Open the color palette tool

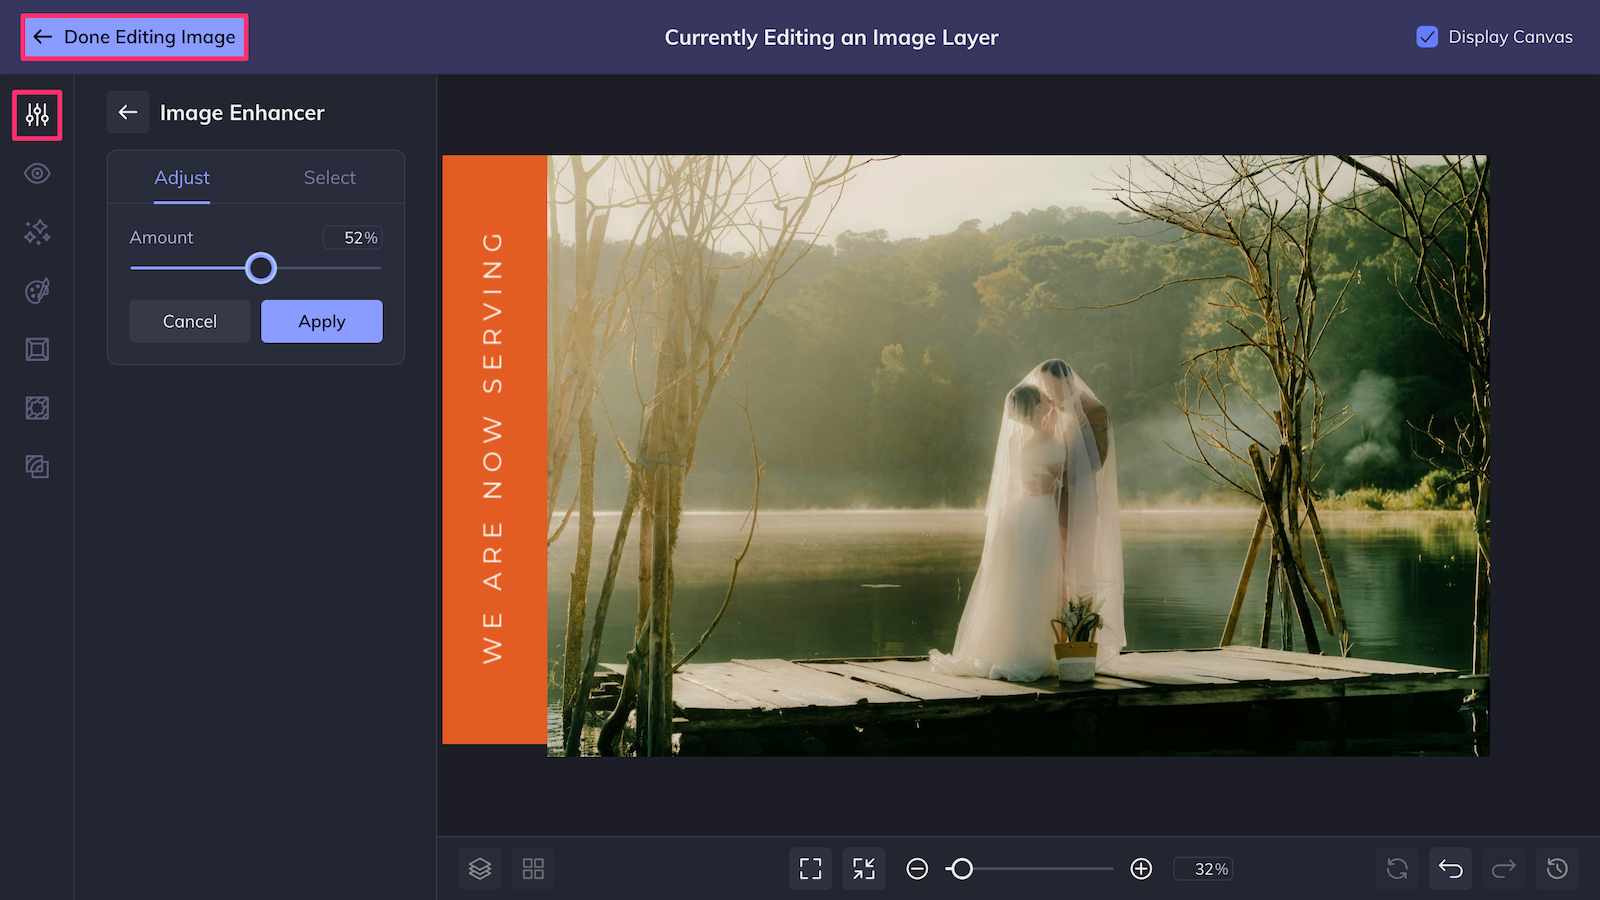coord(36,290)
